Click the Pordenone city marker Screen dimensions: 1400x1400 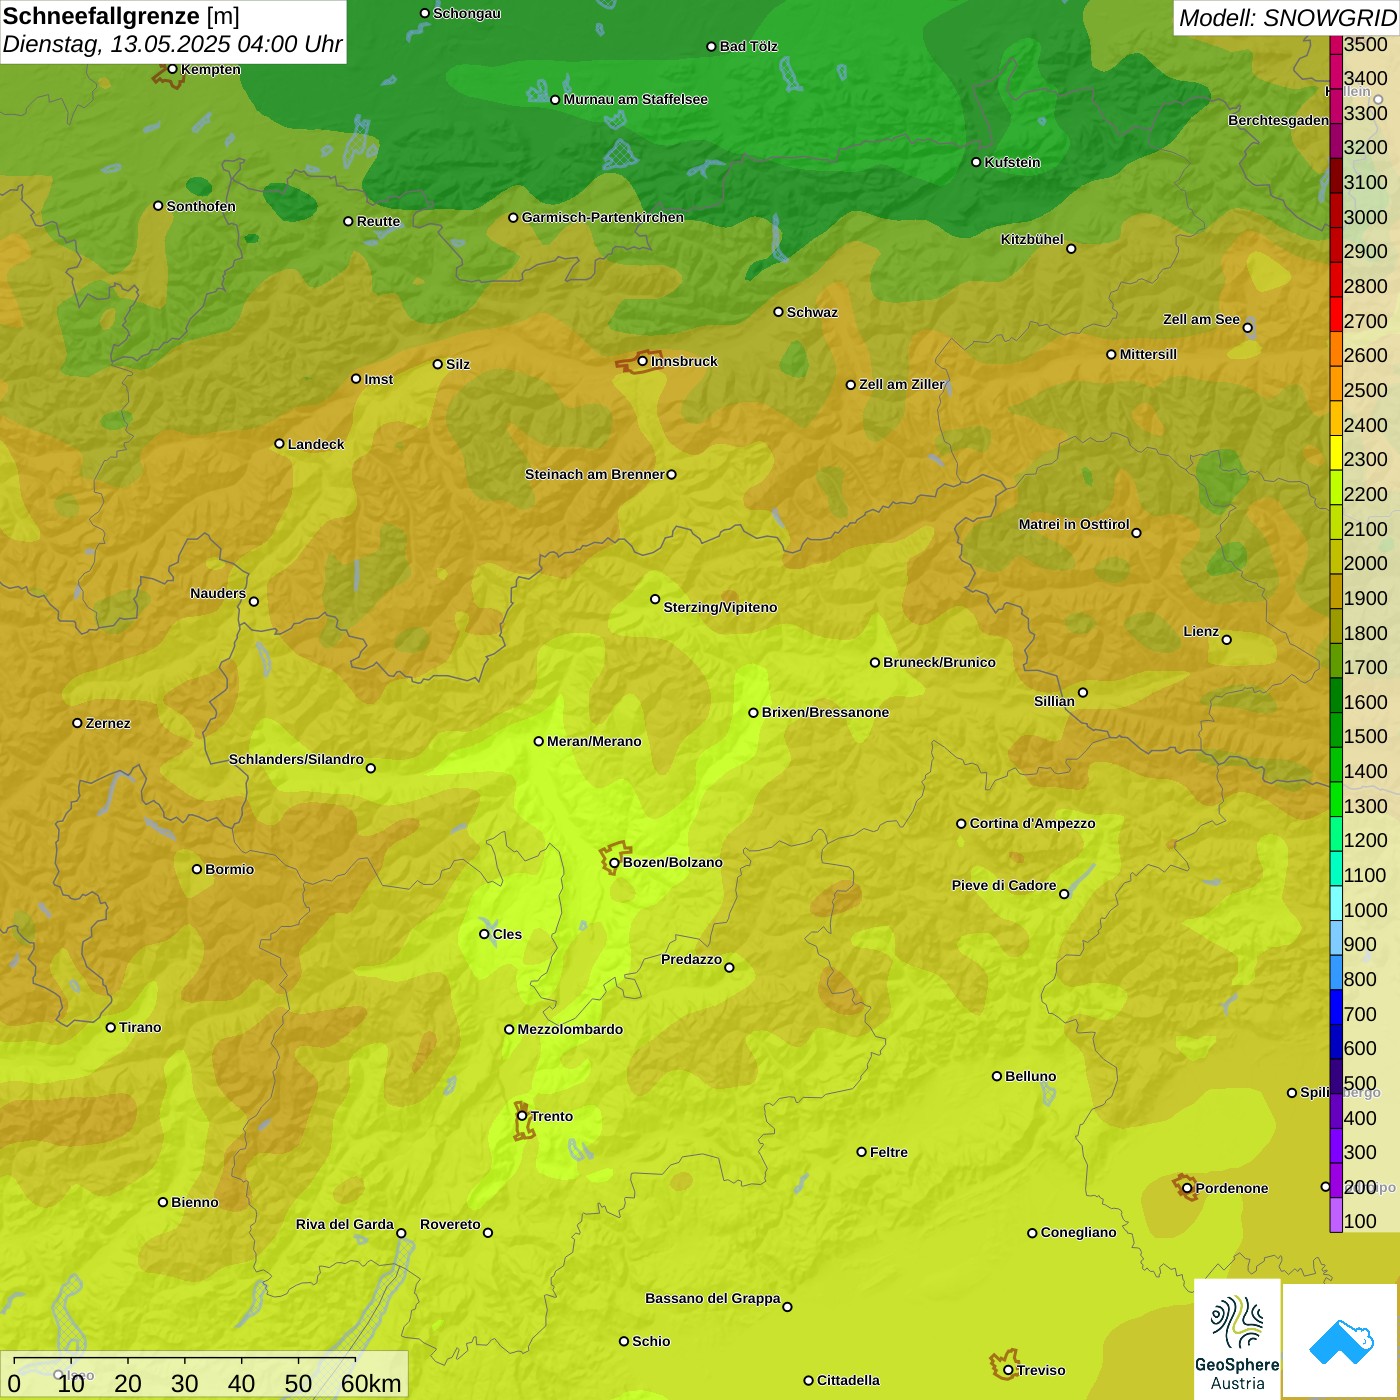click(x=1187, y=1188)
